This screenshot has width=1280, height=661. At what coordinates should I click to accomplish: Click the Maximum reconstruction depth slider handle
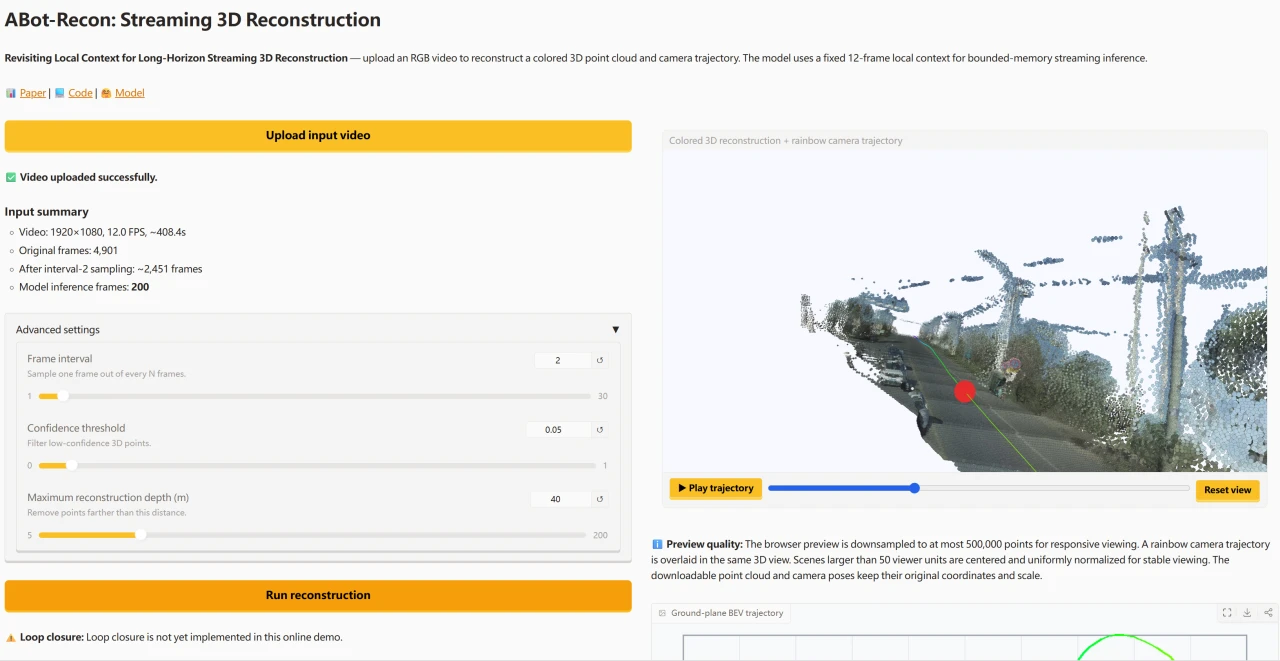click(140, 535)
